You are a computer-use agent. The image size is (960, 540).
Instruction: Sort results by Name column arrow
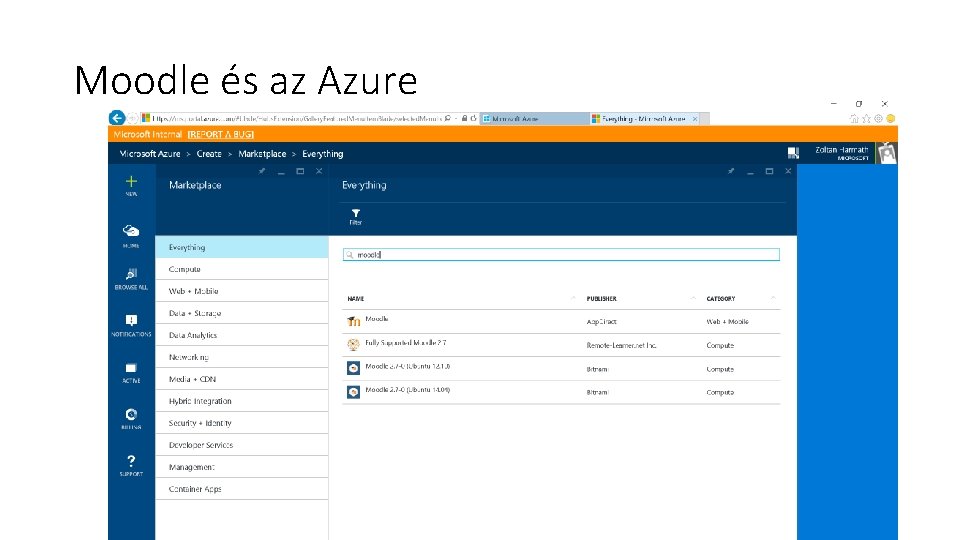[573, 298]
